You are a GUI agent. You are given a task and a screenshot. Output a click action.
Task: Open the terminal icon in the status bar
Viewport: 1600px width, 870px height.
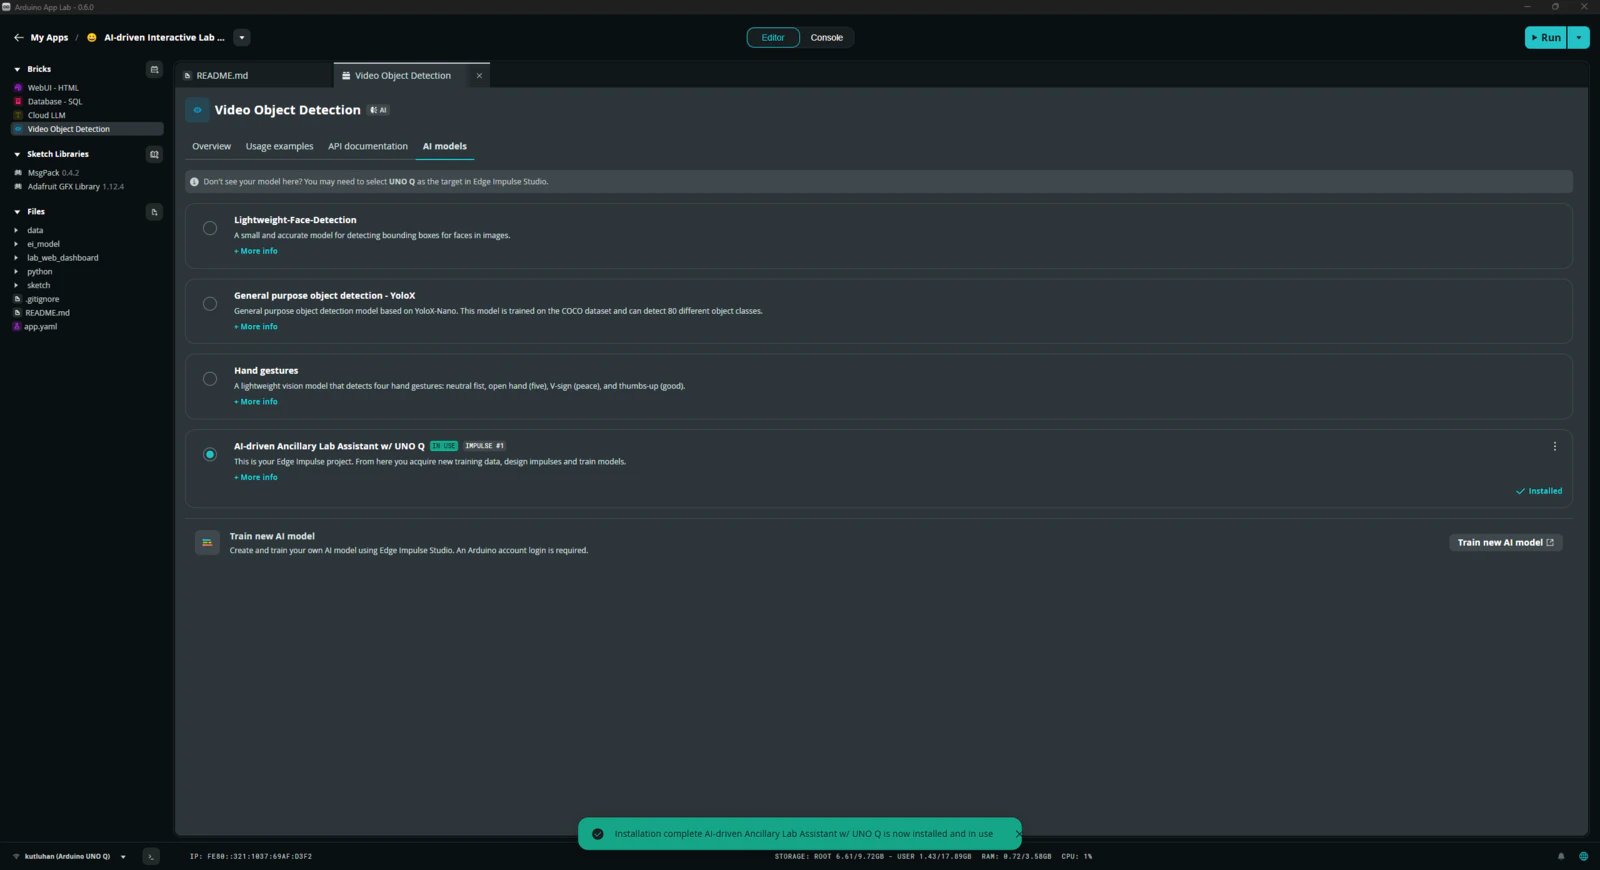(151, 856)
